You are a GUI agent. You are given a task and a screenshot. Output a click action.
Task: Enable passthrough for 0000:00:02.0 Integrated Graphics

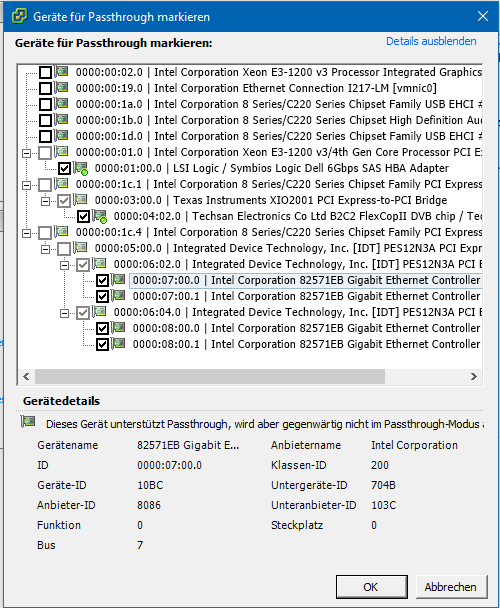(x=45, y=73)
